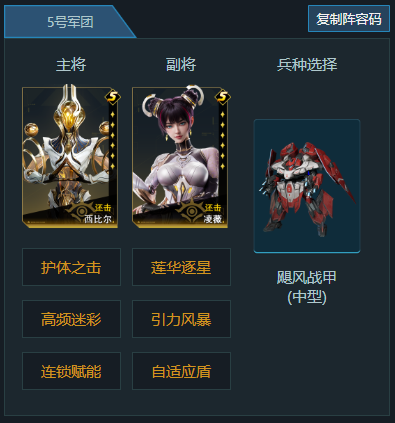Screen dimensions: 395x423
Task: Select the 护体之击 skill
Action: 71,267
